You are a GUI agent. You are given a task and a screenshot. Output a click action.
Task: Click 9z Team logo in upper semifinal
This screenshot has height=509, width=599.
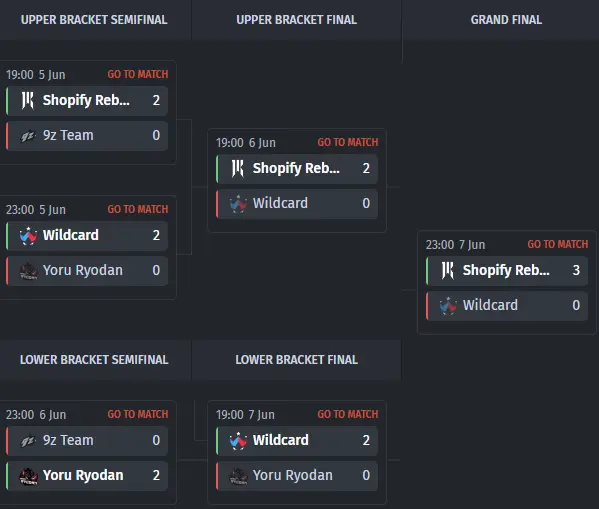(x=28, y=136)
